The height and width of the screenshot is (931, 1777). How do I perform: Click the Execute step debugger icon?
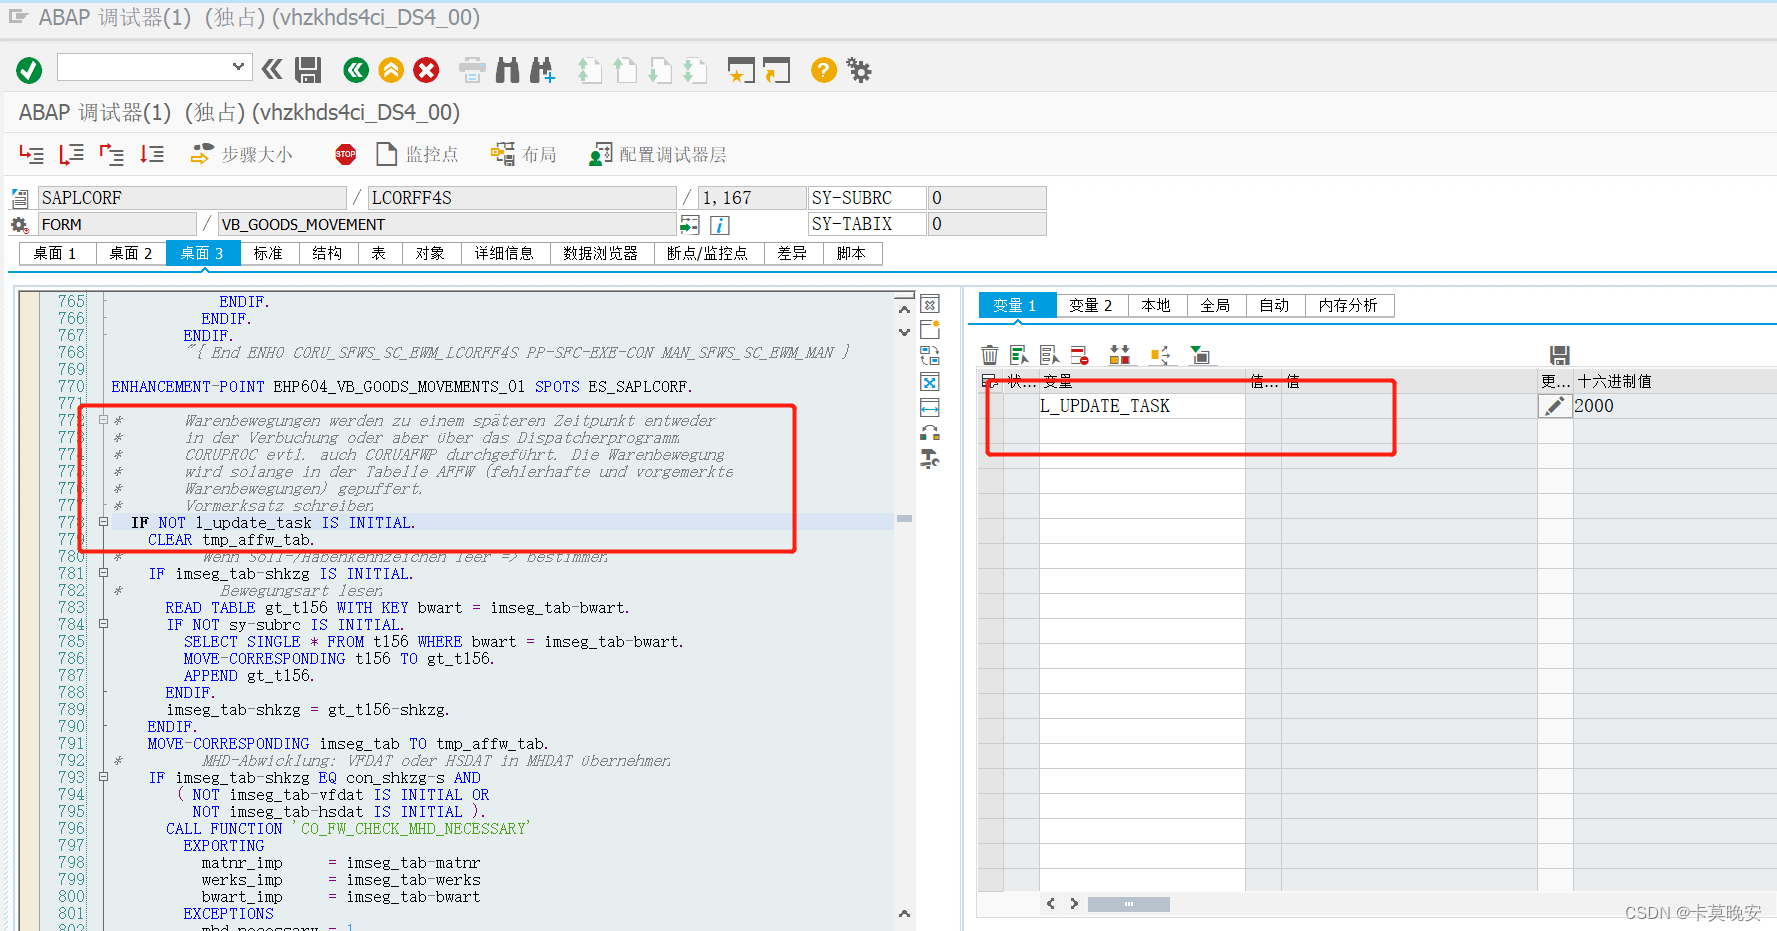pos(71,154)
